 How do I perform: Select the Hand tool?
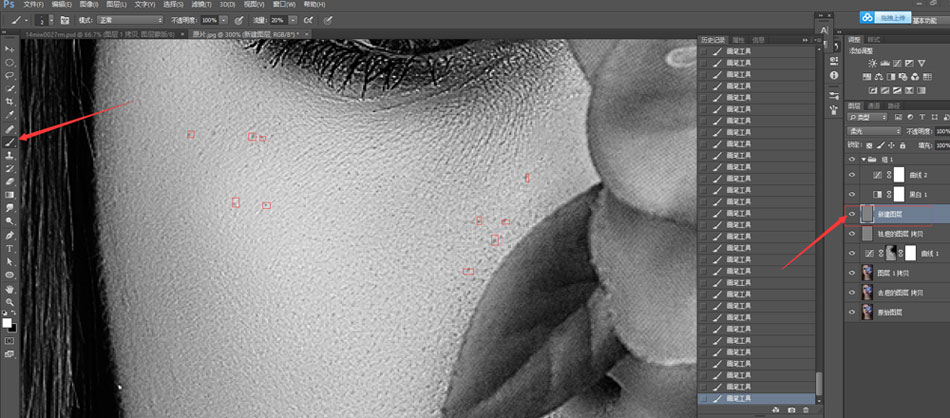click(10, 288)
